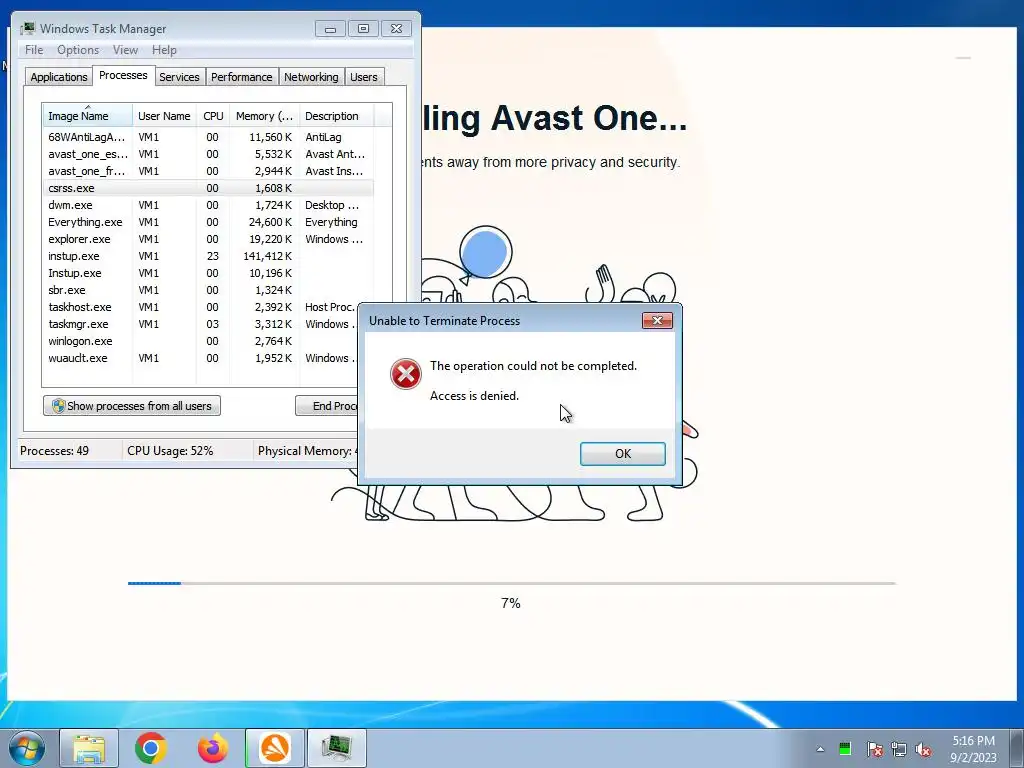
Task: Switch to the Applications tab
Action: (59, 77)
